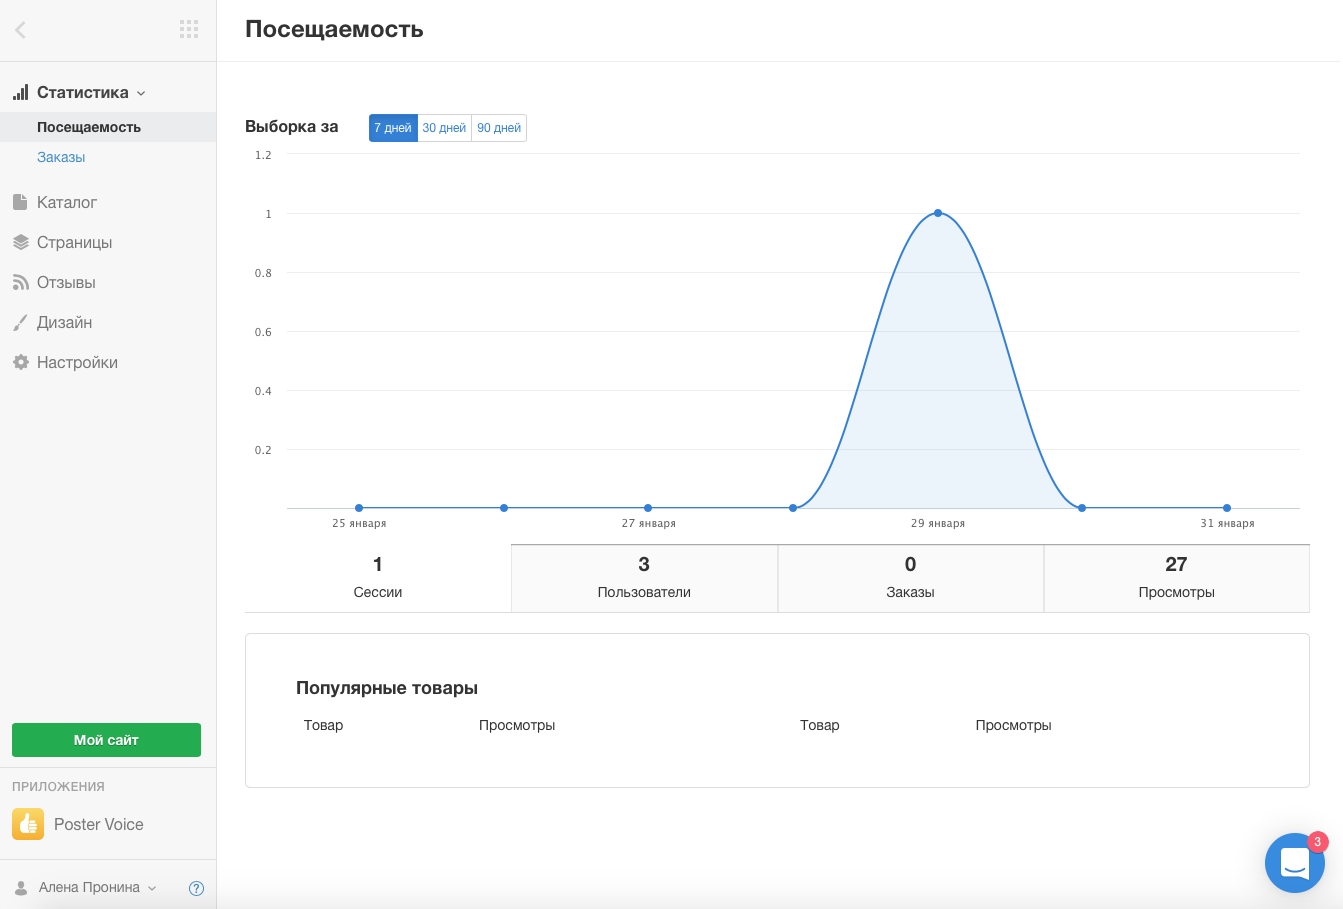This screenshot has width=1343, height=909.
Task: Show the Просмотры metric tab
Action: click(1176, 578)
